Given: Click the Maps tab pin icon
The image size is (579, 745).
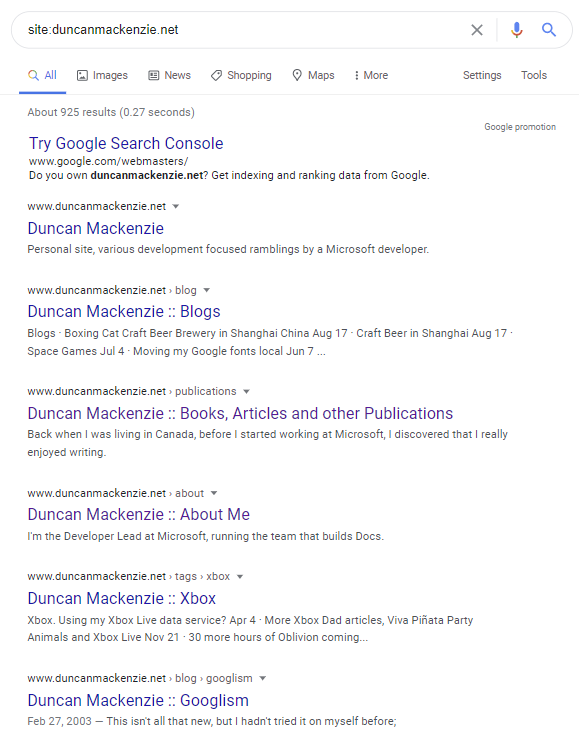Looking at the screenshot, I should pyautogui.click(x=297, y=75).
